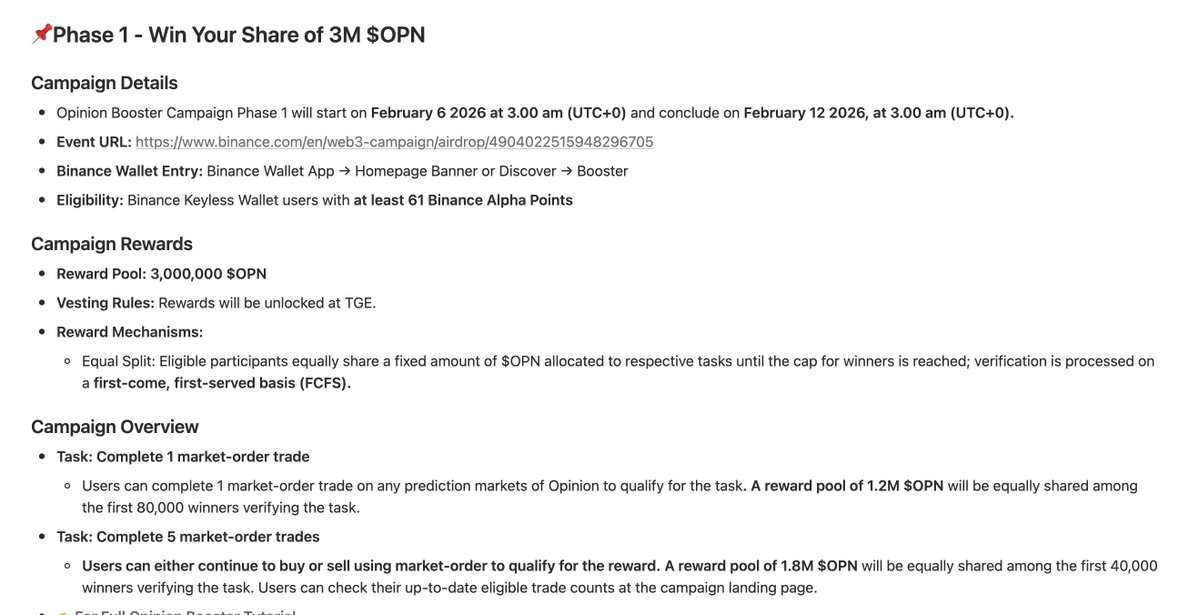Click the "Binance Wallet Entry:" label
The height and width of the screenshot is (615, 1199).
(x=129, y=171)
